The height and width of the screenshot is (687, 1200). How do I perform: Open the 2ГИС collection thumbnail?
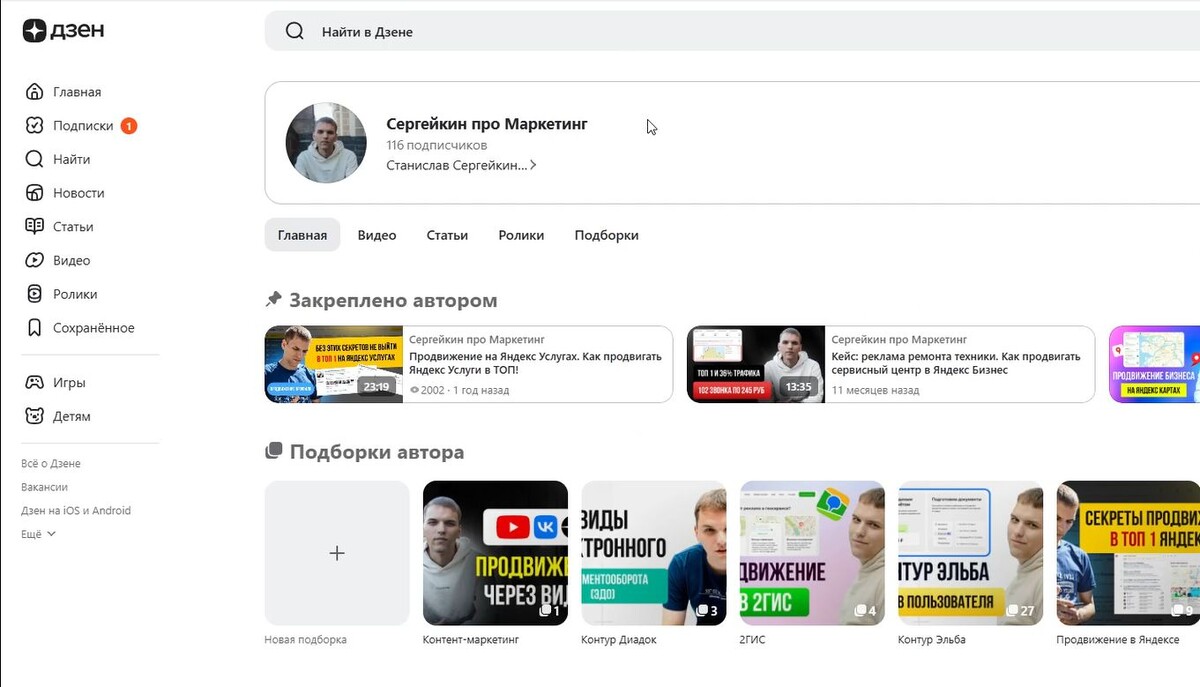(x=812, y=553)
